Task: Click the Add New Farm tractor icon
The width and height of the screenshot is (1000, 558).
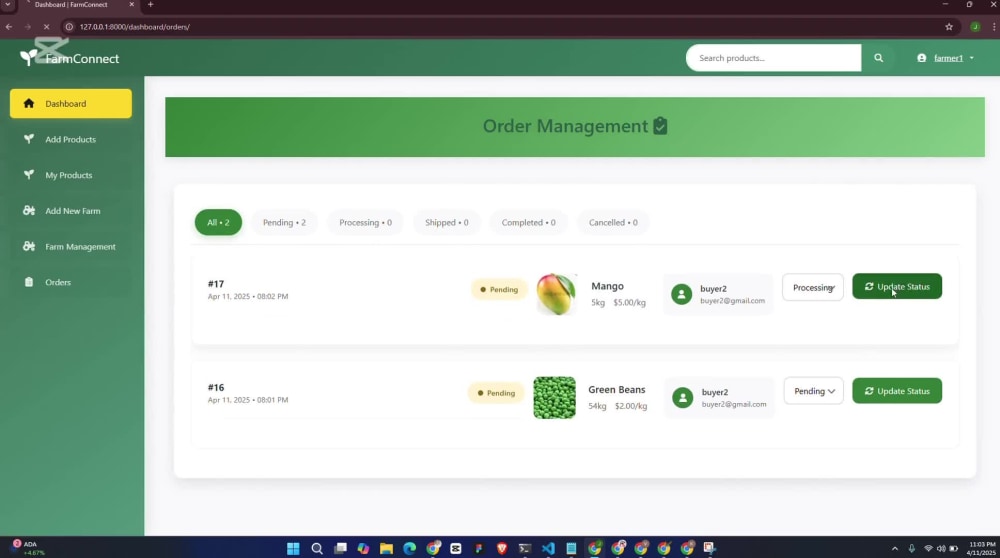Action: 29,210
